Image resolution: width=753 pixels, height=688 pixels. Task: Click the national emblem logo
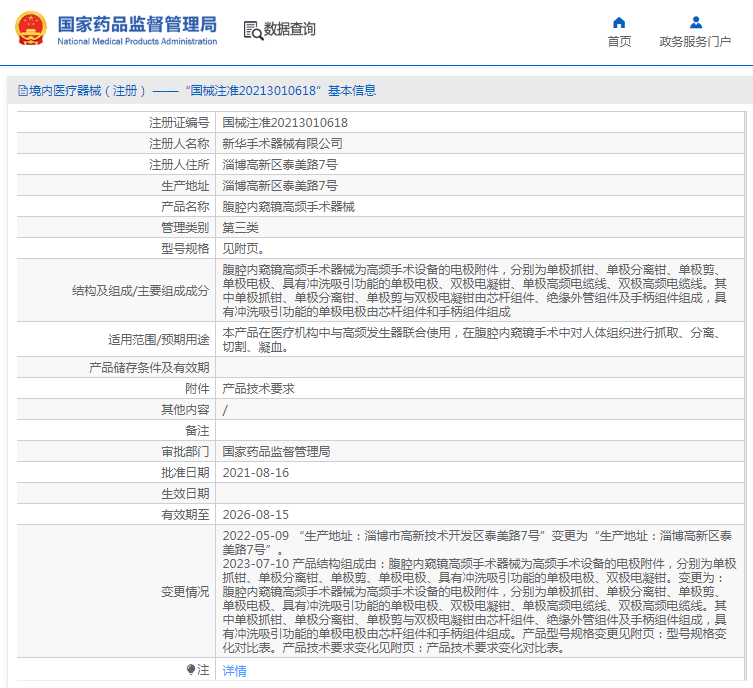point(31,29)
